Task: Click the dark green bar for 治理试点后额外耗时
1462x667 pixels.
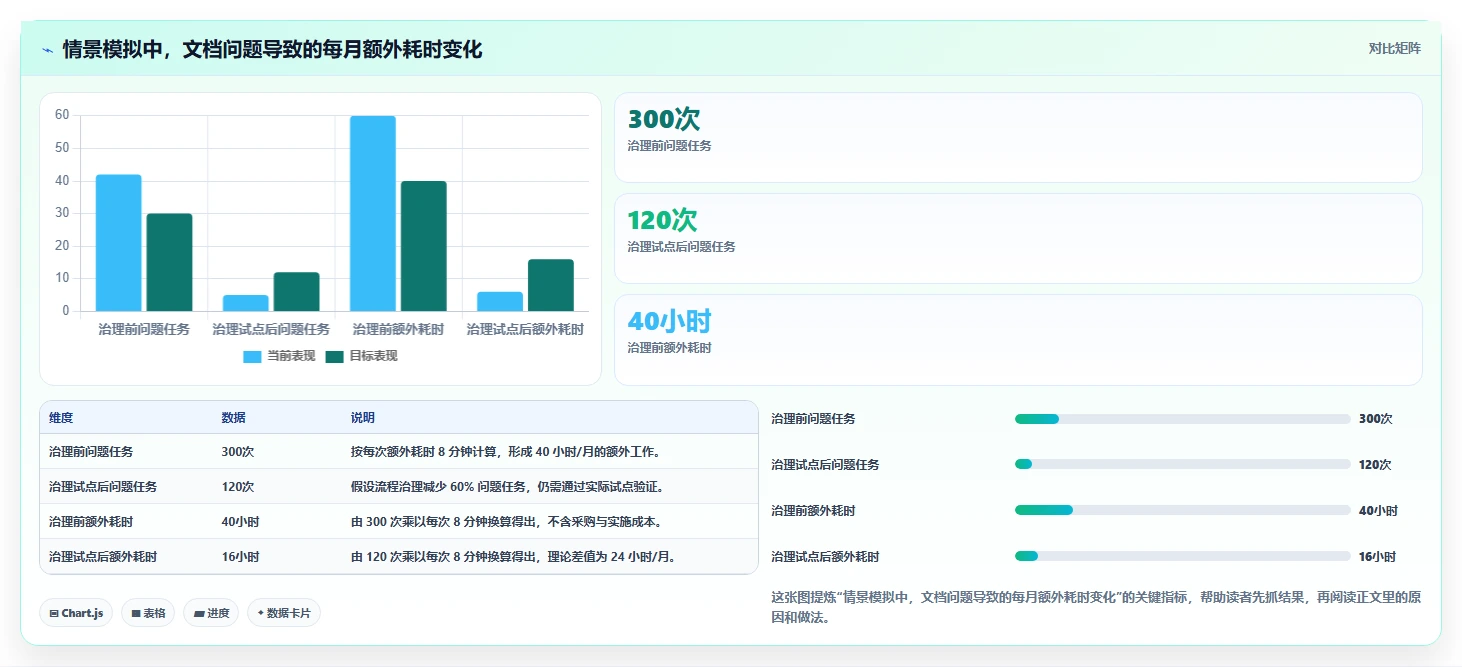Action: pos(551,285)
